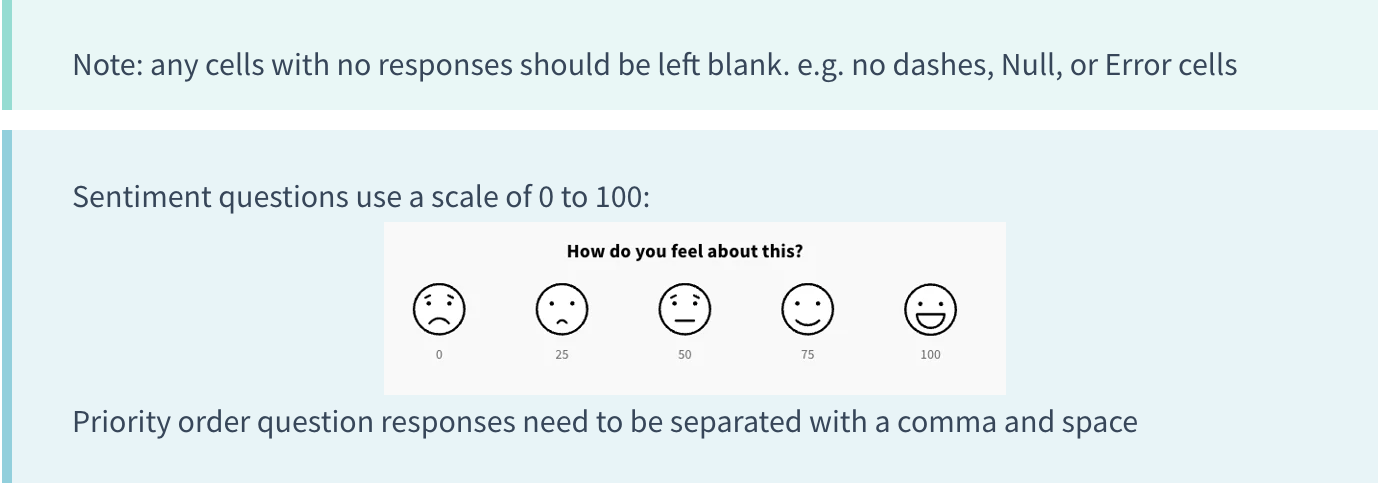Click the word 'Note:' at the top
1382x483 pixels.
107,66
